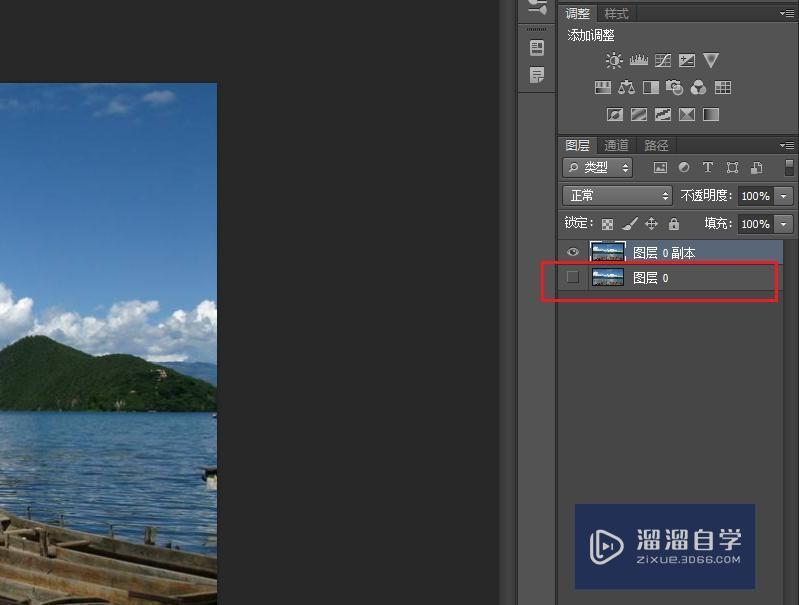Filter layers for shape layers
The height and width of the screenshot is (605, 799).
point(732,167)
